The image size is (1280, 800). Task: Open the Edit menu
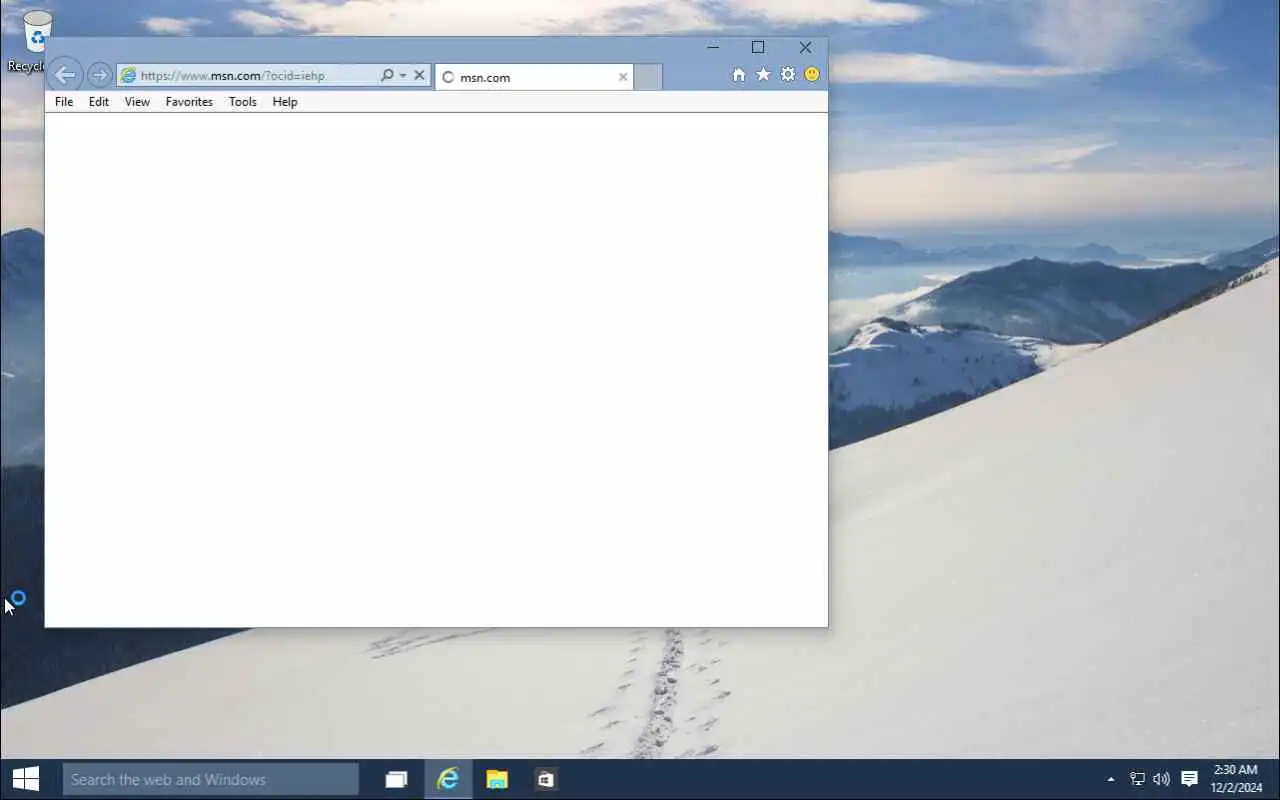coord(99,102)
